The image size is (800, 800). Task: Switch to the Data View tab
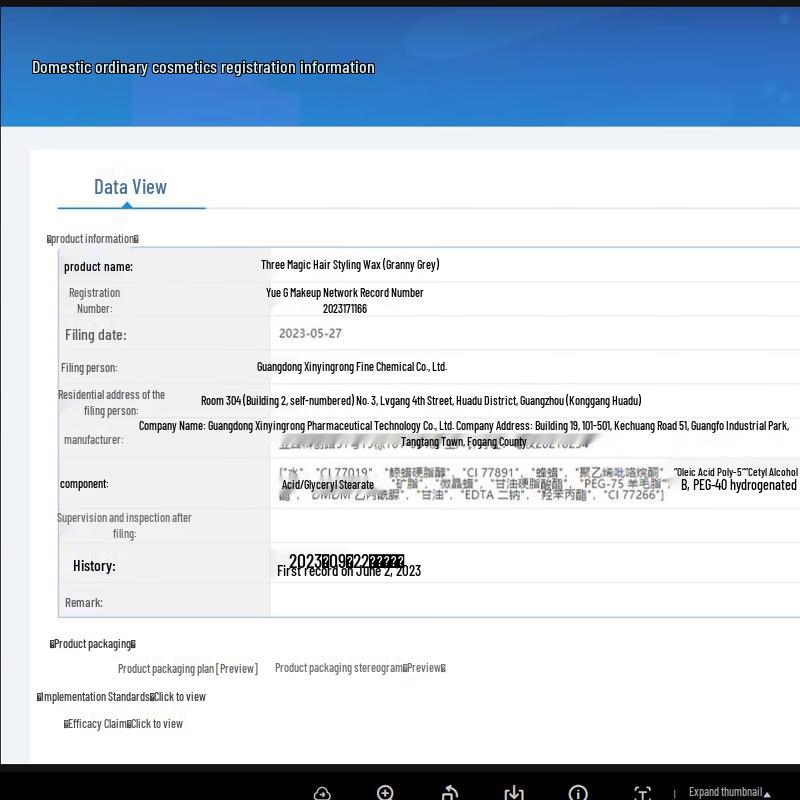(130, 187)
